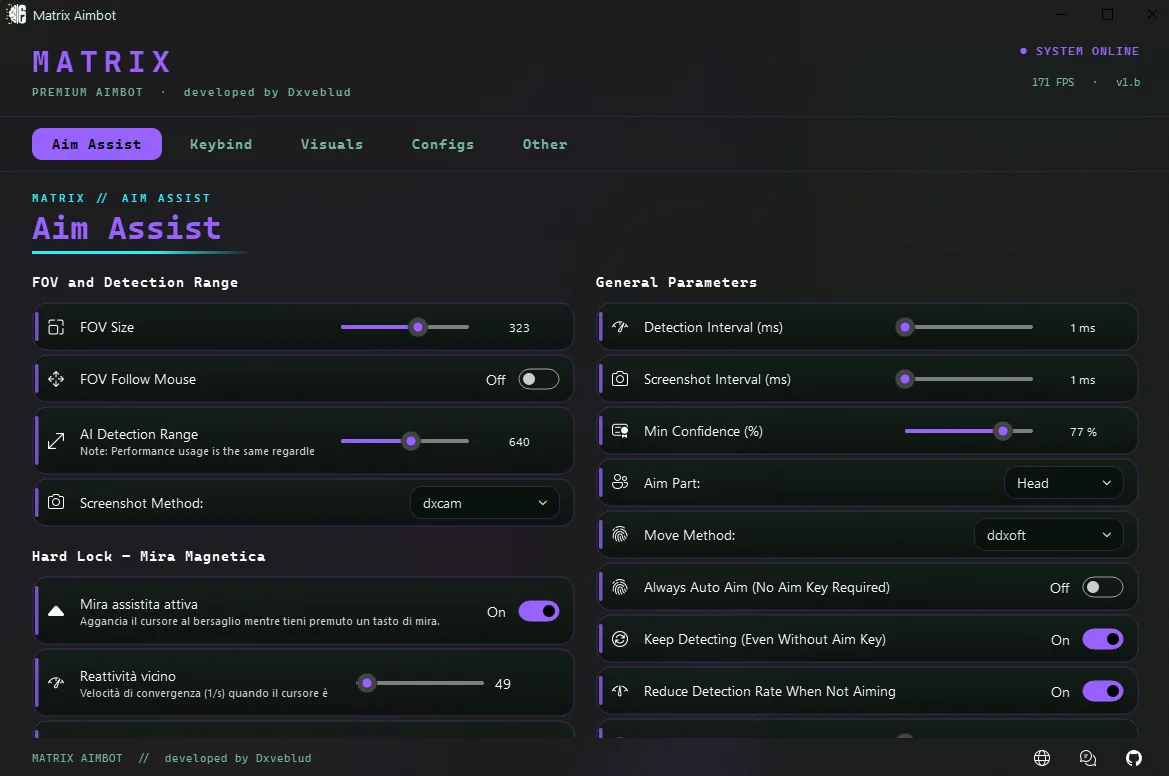
Task: Click the Aim Part: label
Action: [x=672, y=483]
